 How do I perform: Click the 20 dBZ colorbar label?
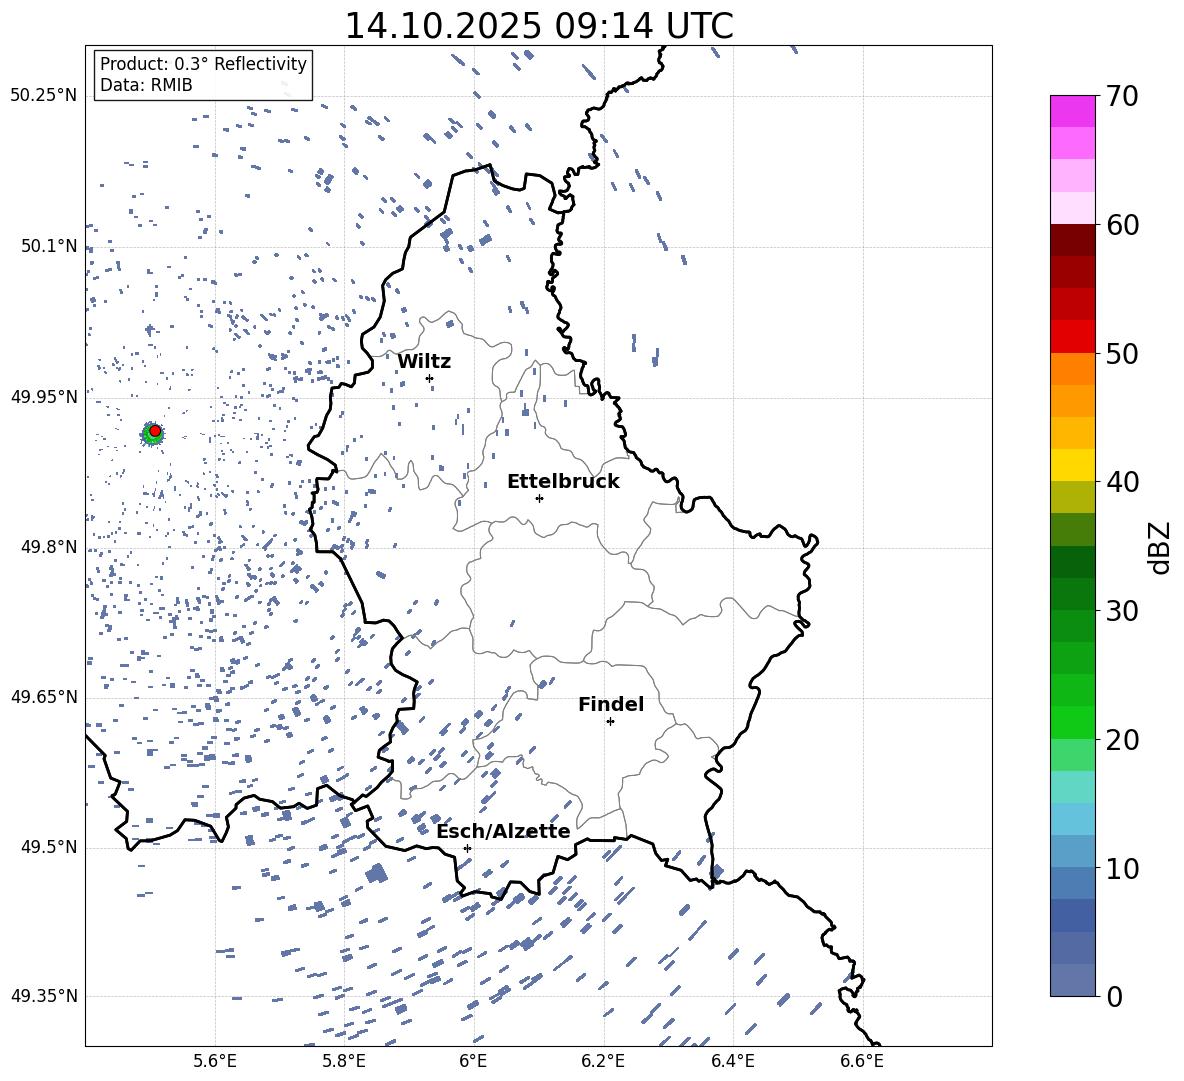point(1121,740)
